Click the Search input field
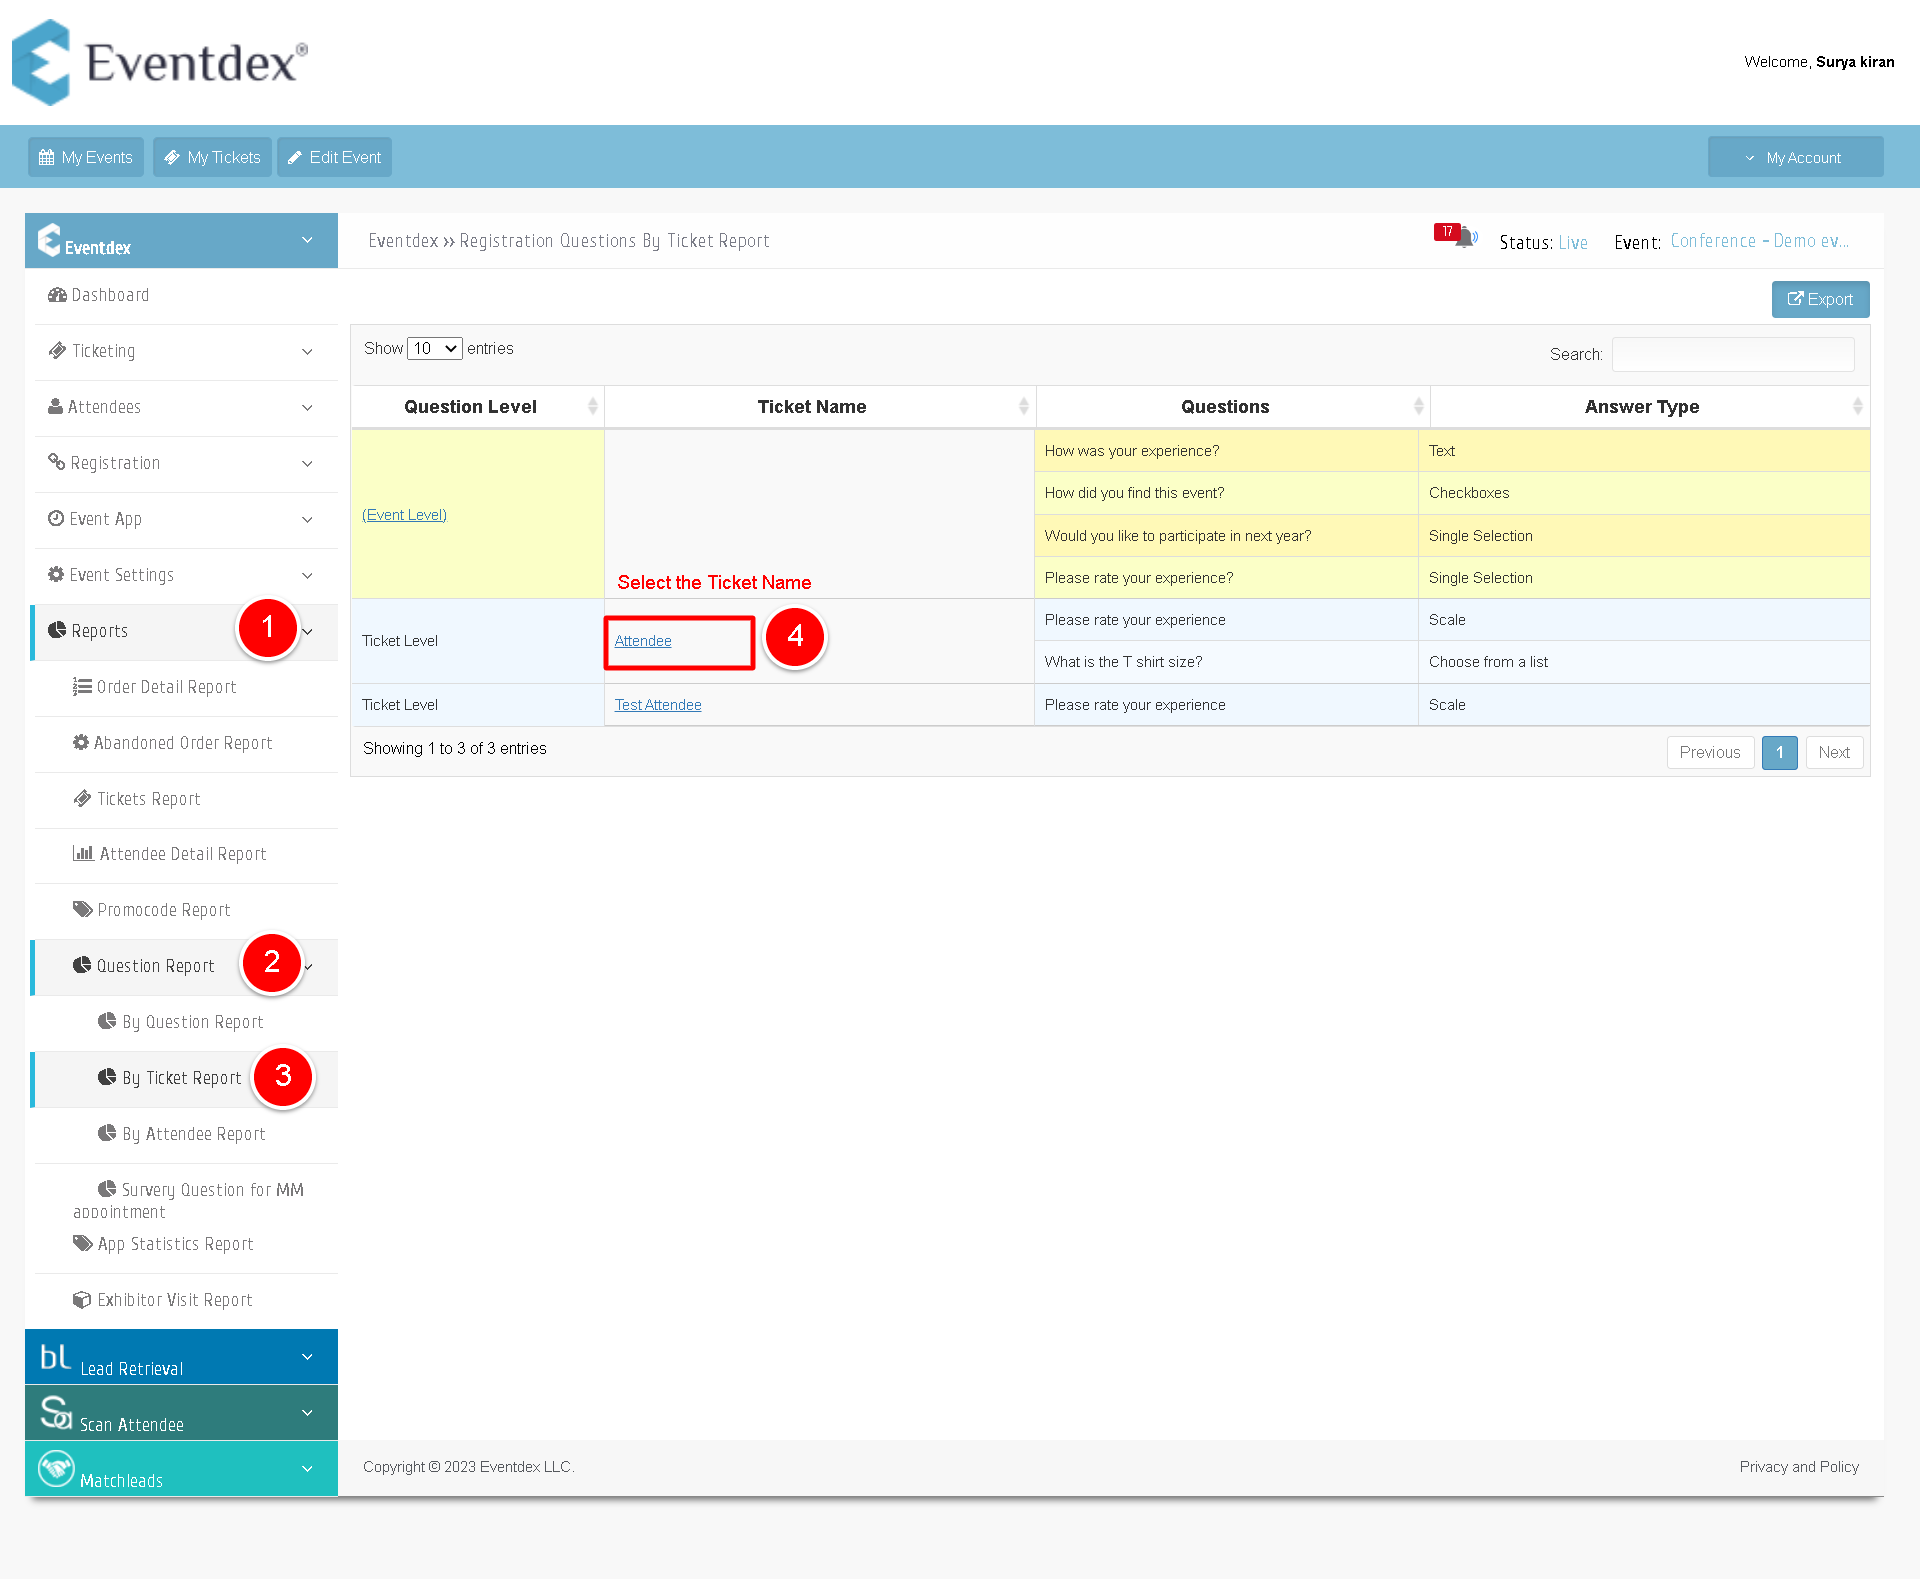 click(1732, 354)
